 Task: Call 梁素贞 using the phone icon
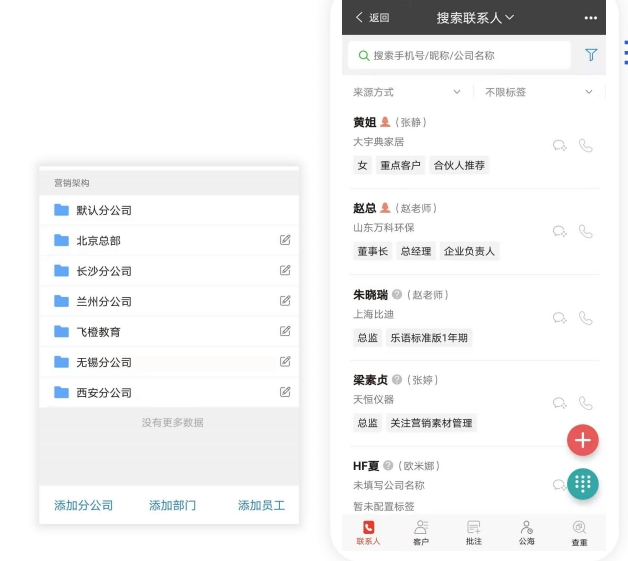click(586, 403)
